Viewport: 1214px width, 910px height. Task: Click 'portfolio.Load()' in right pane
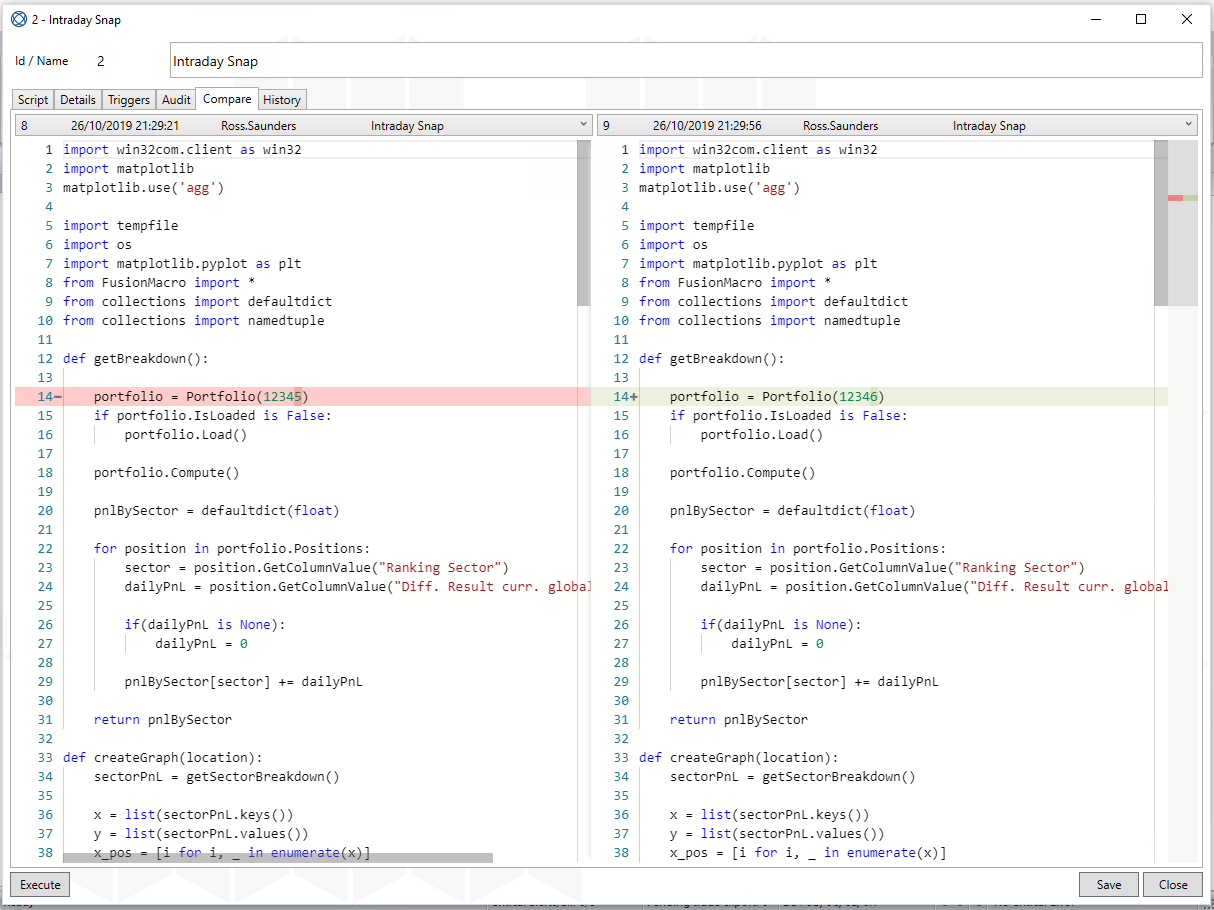coord(762,435)
